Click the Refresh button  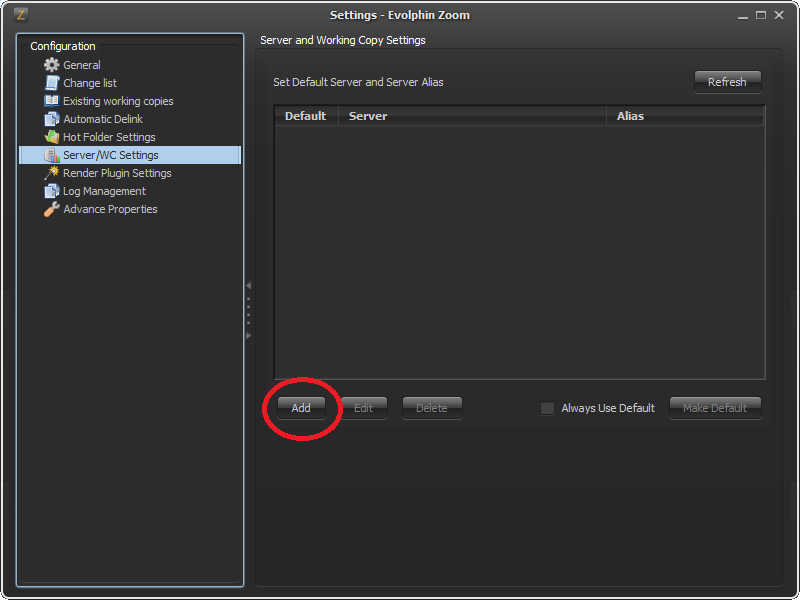tap(728, 82)
